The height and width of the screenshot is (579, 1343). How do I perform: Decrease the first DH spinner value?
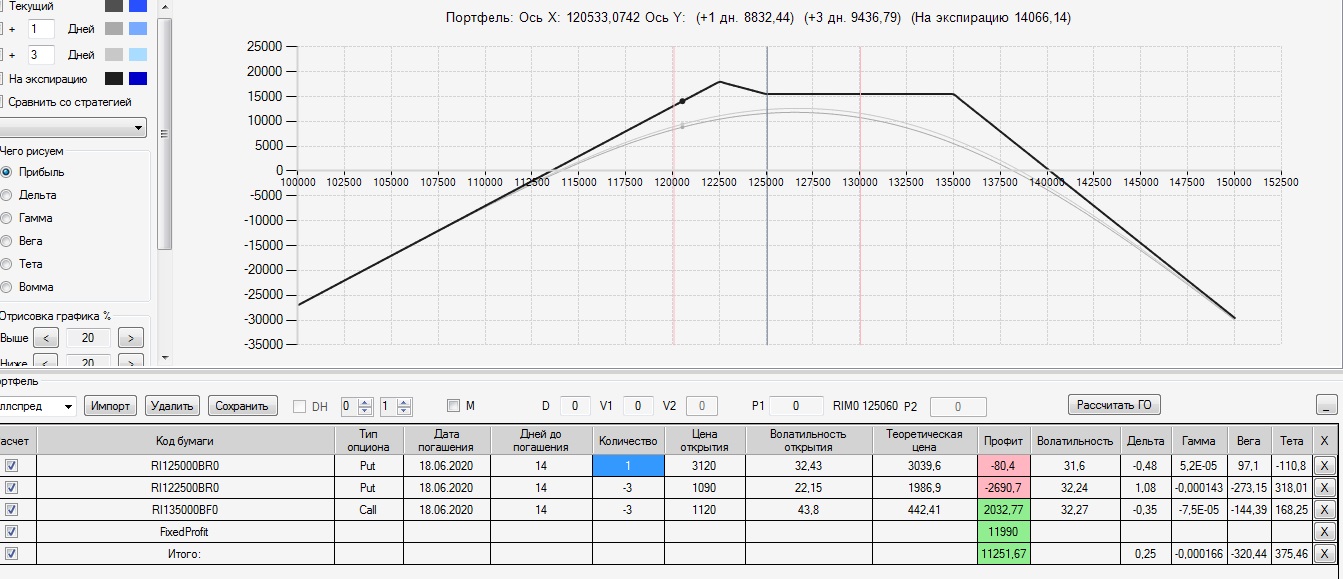[x=365, y=411]
